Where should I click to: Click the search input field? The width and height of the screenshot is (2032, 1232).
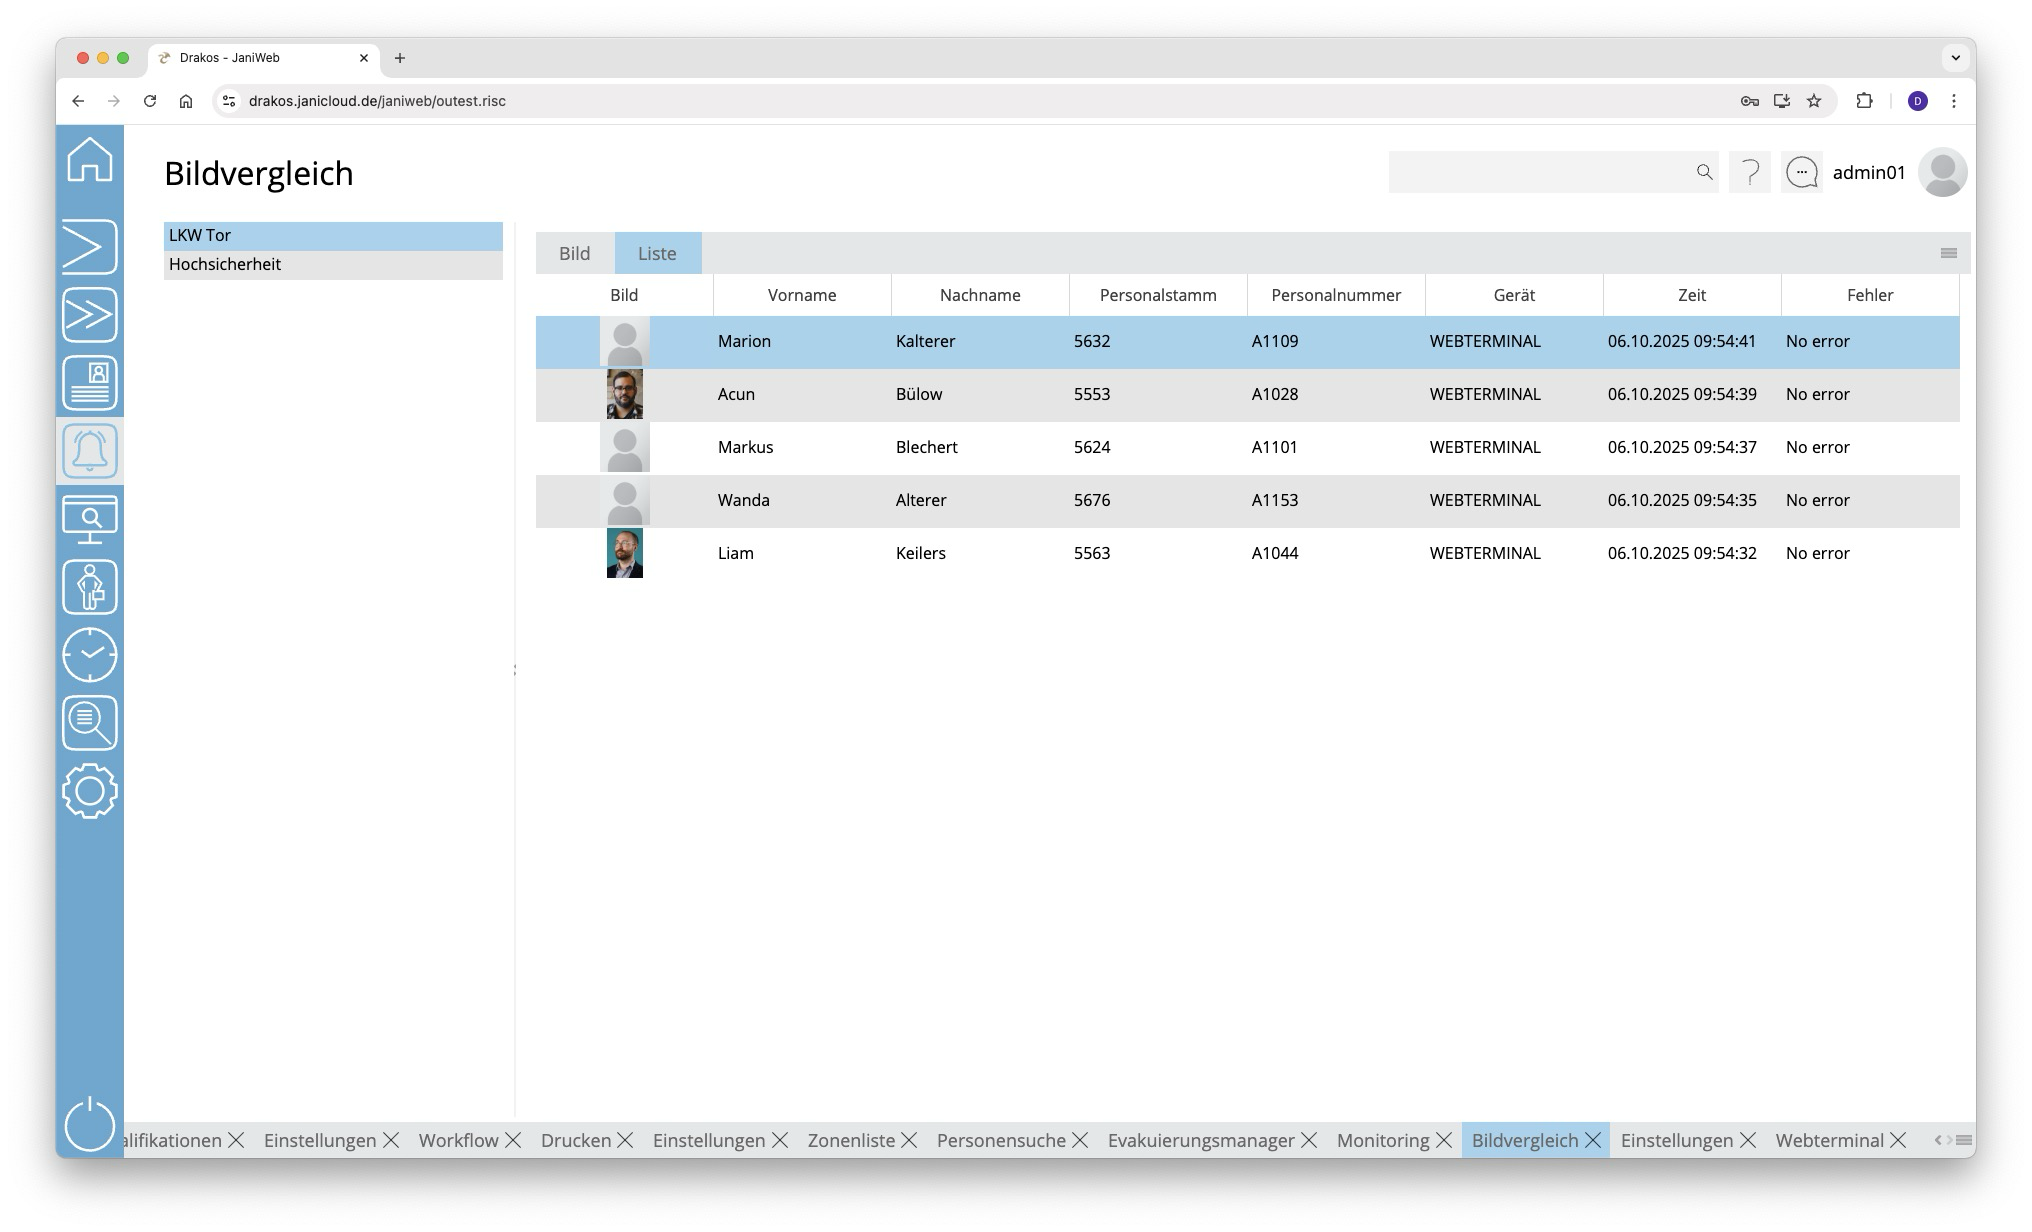pyautogui.click(x=1540, y=173)
